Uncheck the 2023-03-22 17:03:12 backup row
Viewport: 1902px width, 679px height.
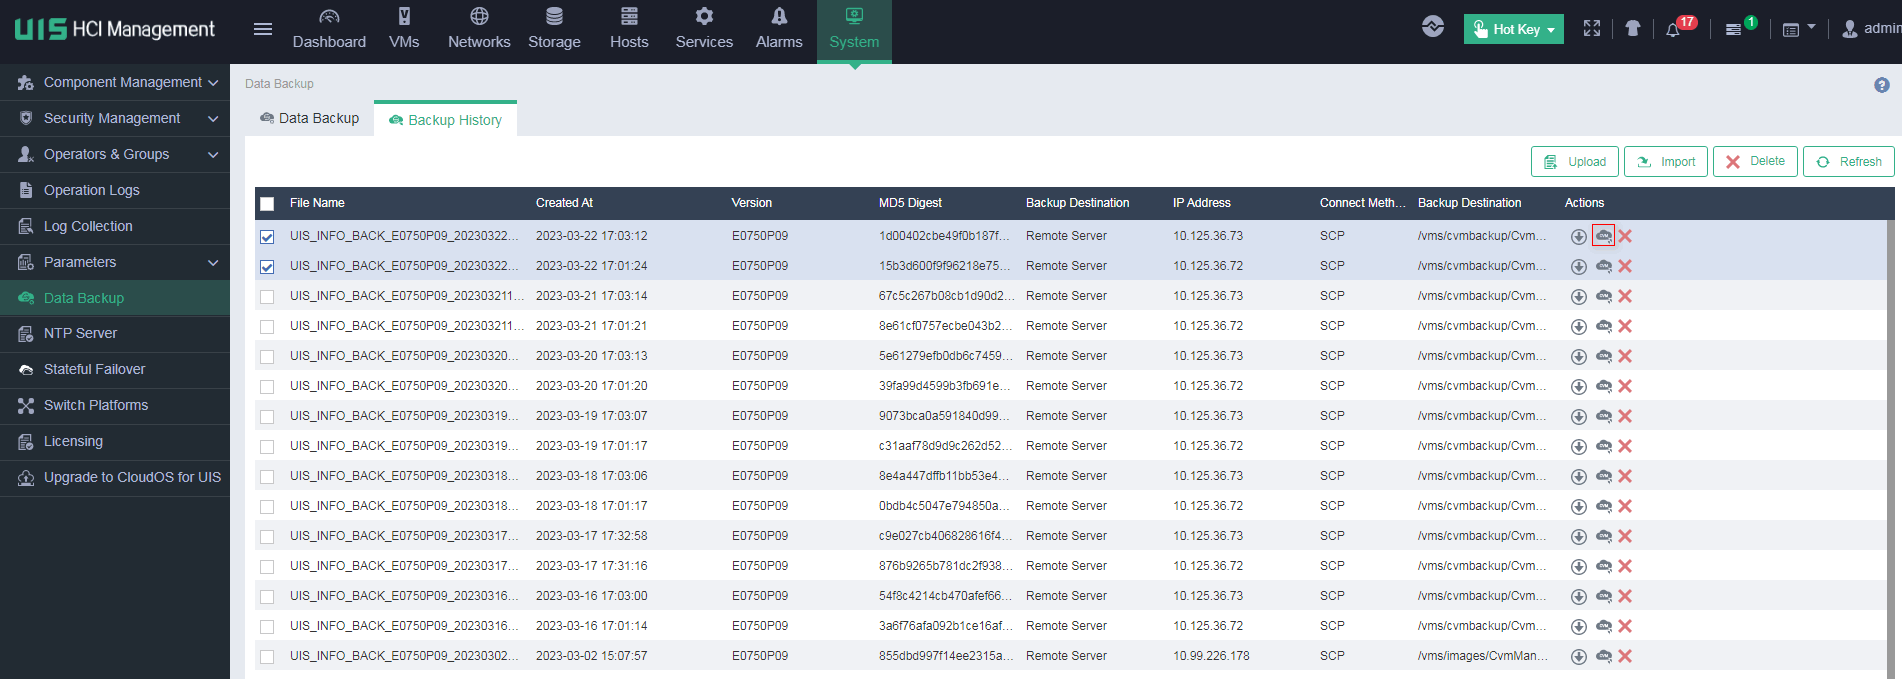click(267, 237)
